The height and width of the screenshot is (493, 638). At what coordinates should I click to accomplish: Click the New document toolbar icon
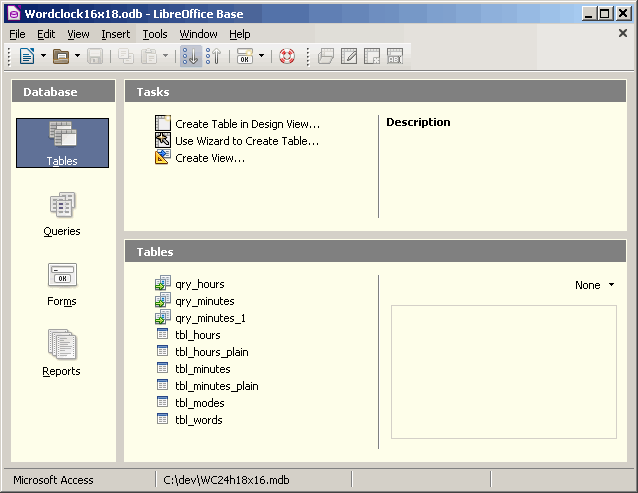[27, 56]
